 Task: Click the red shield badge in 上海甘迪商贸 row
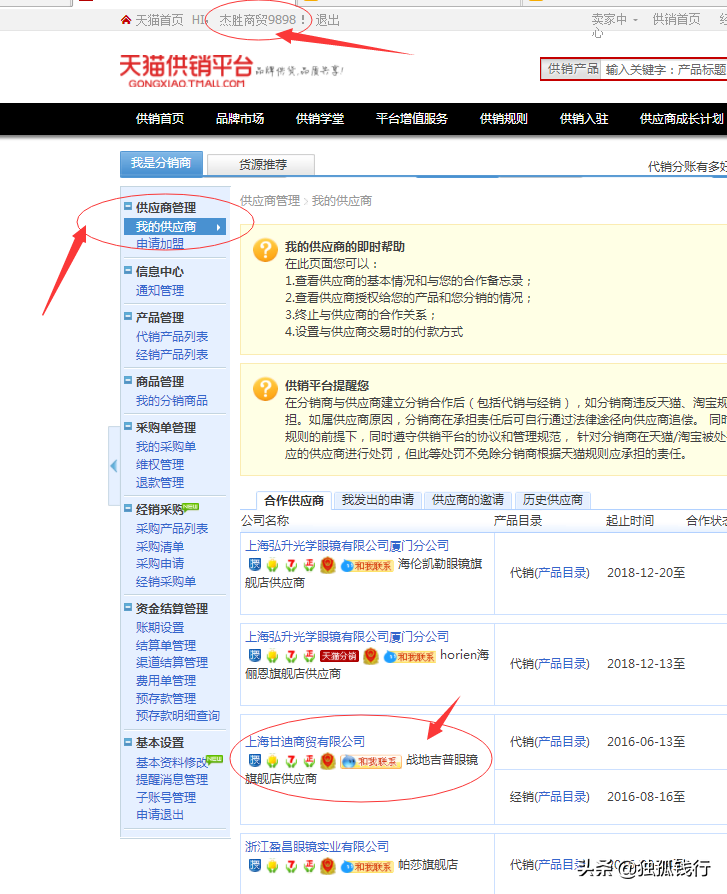(327, 761)
